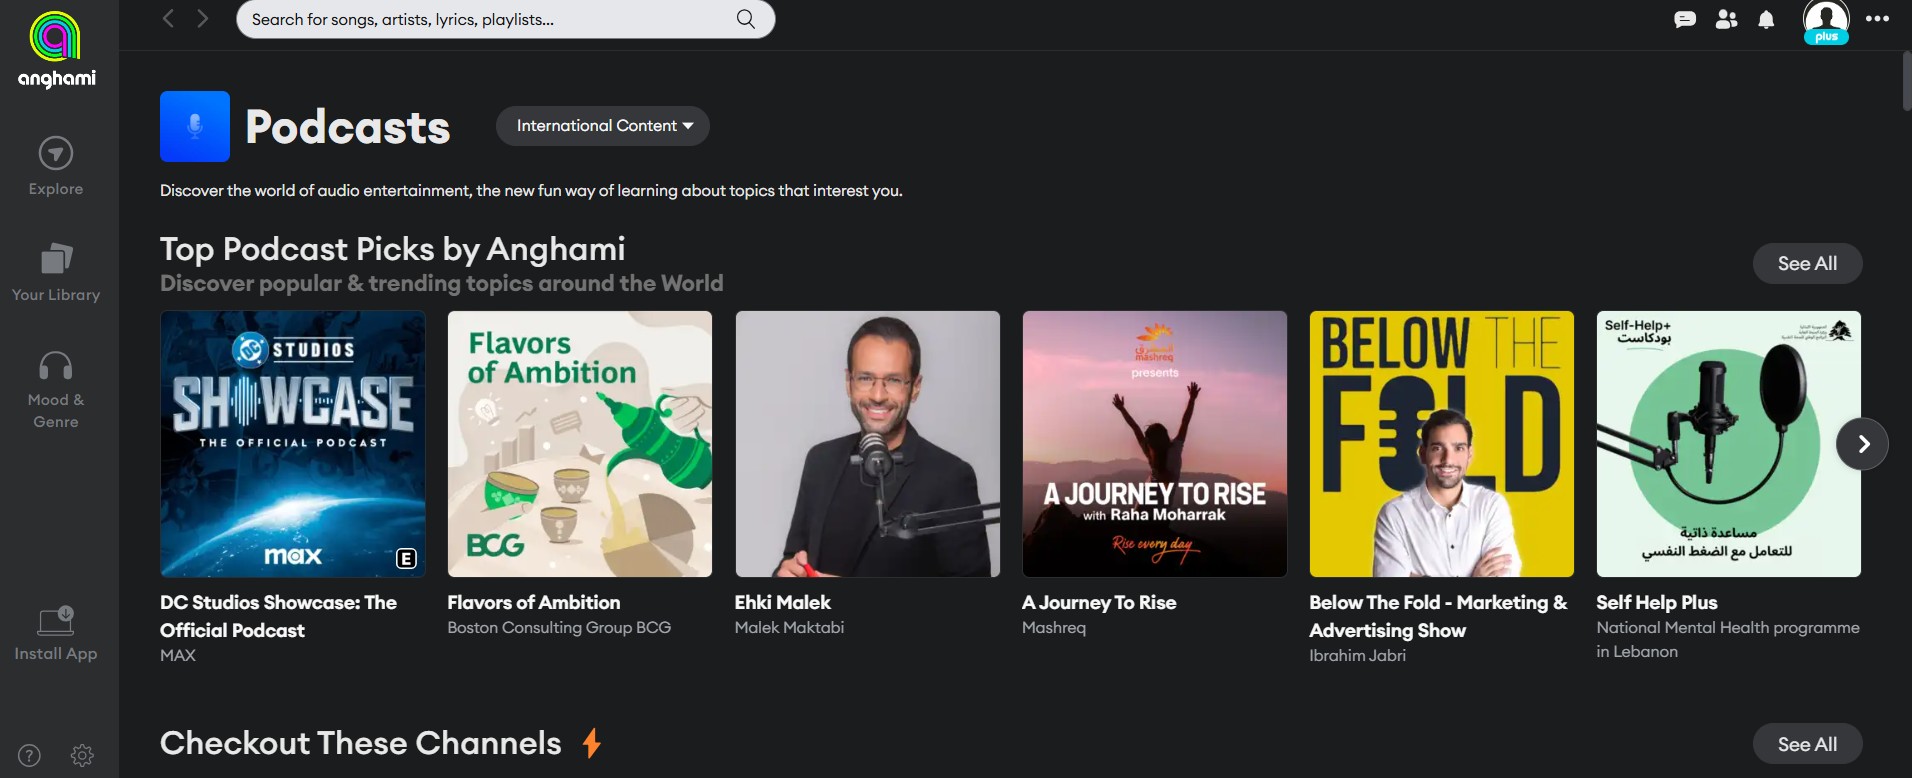Screen dimensions: 1912x778
Task: Click the search magnifier icon
Action: tap(746, 19)
